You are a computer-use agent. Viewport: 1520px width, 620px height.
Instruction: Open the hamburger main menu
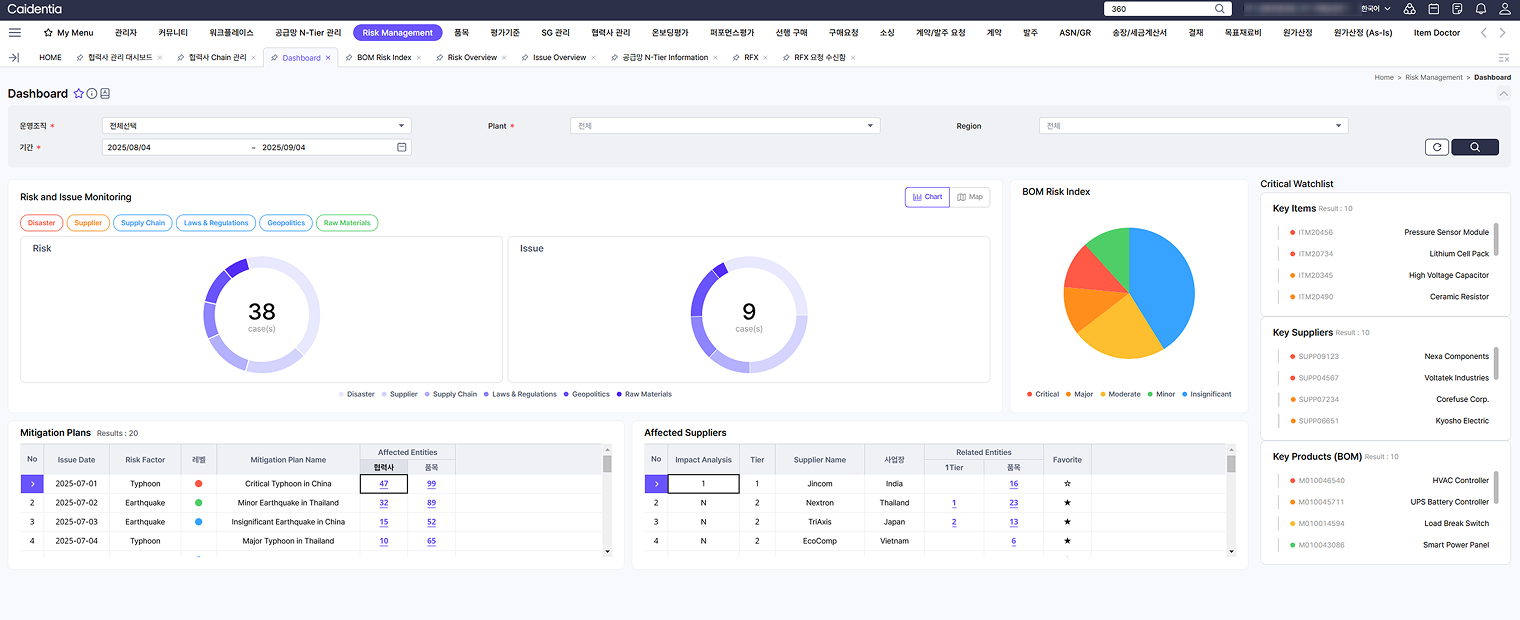[x=15, y=32]
